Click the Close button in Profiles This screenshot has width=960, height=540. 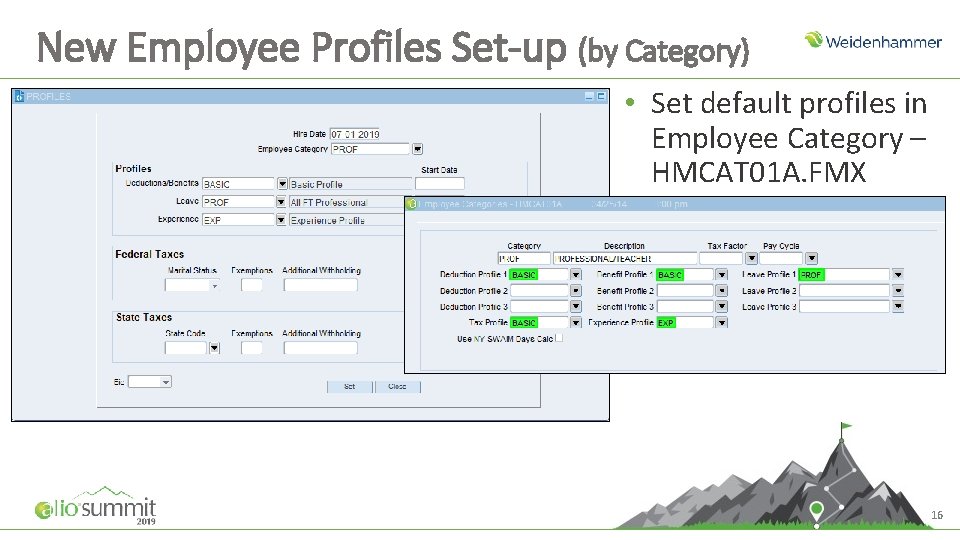coord(397,386)
